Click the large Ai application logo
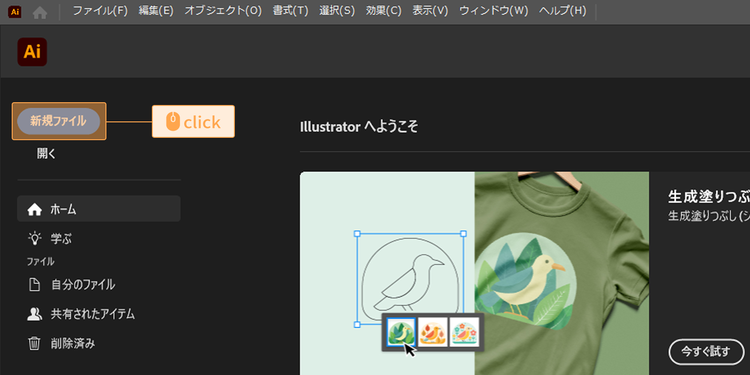This screenshot has width=750, height=375. pyautogui.click(x=32, y=52)
